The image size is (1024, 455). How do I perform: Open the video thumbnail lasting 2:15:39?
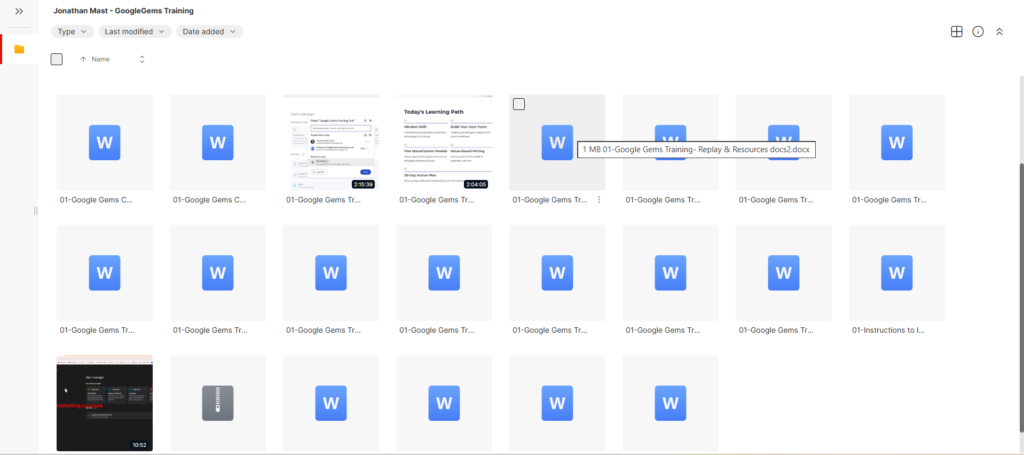click(330, 142)
